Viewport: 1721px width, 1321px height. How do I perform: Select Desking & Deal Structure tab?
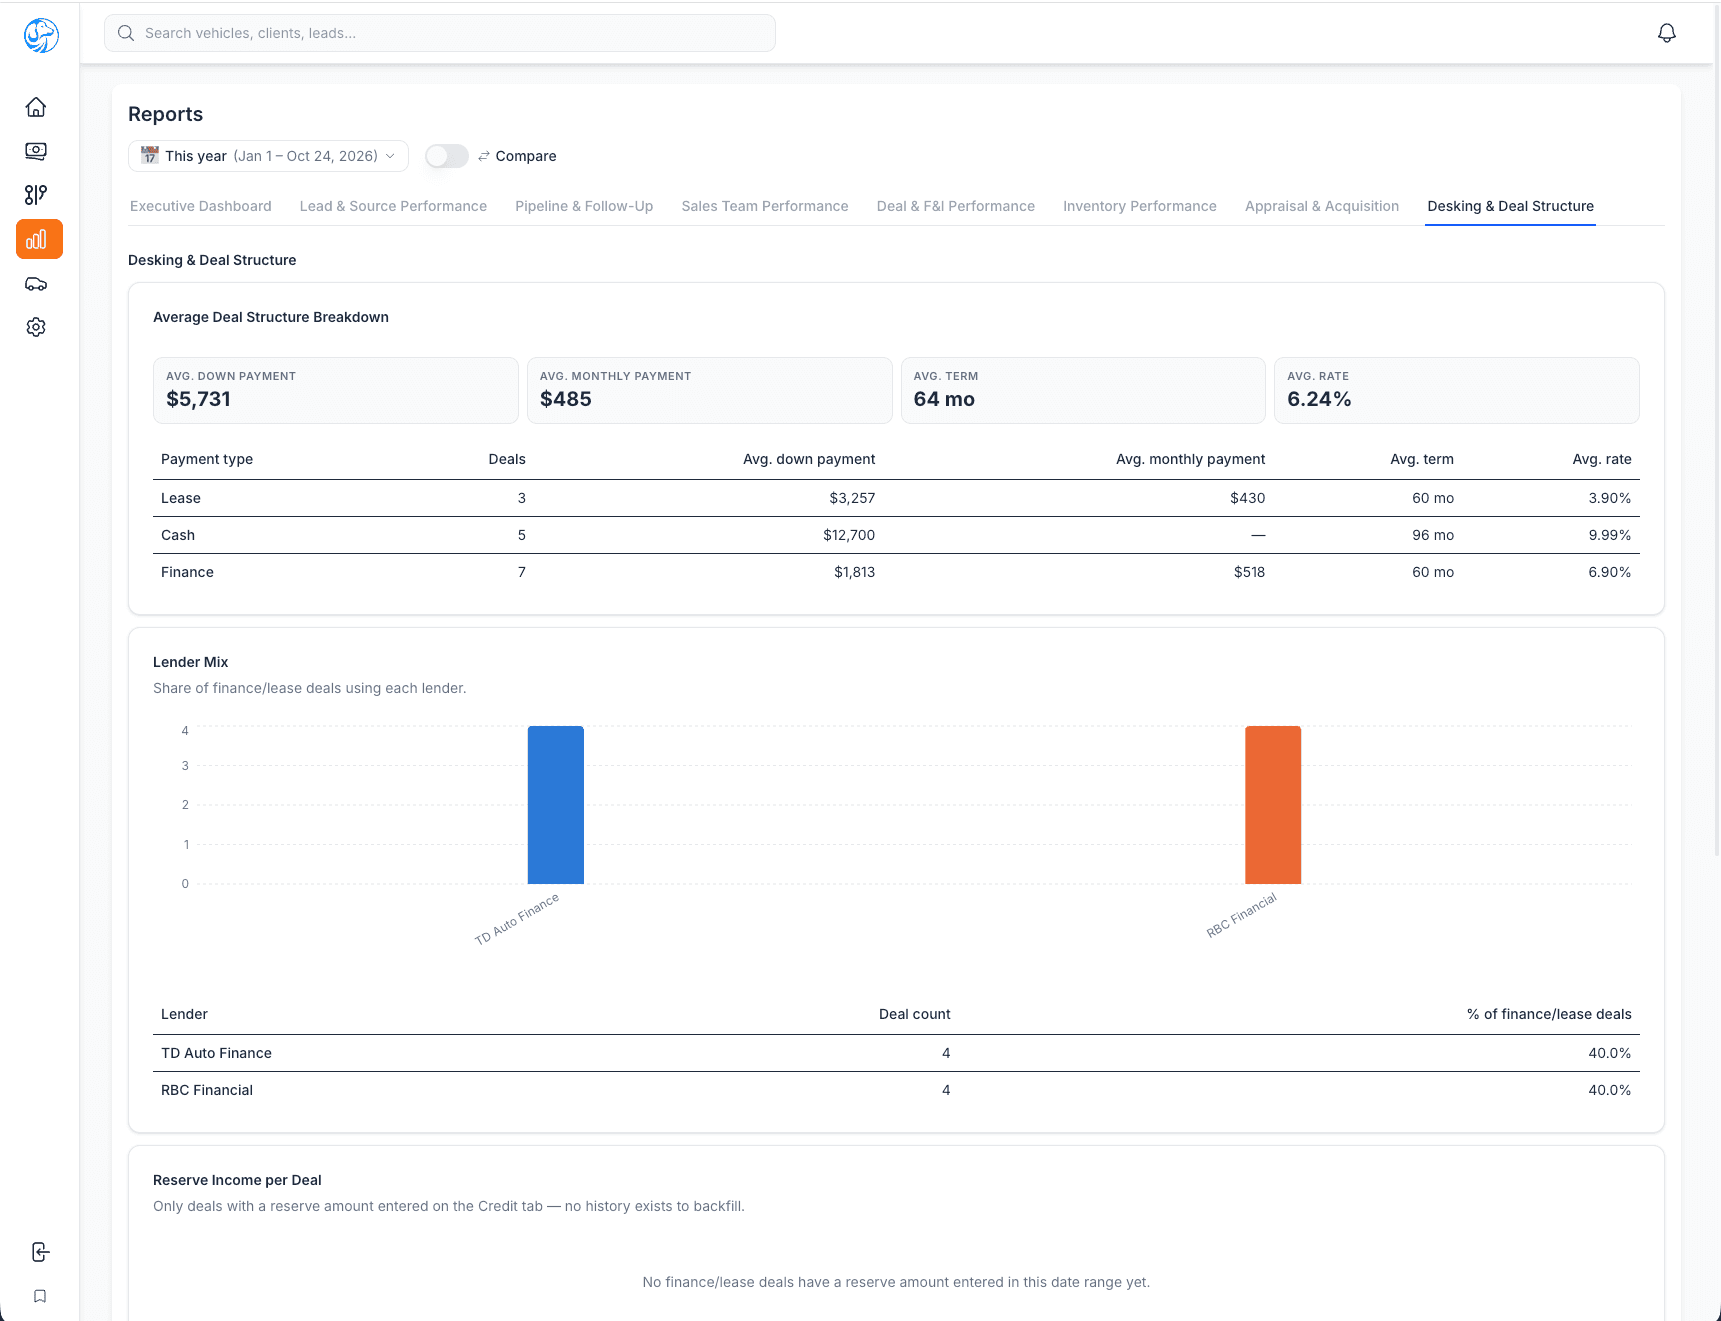[1511, 206]
